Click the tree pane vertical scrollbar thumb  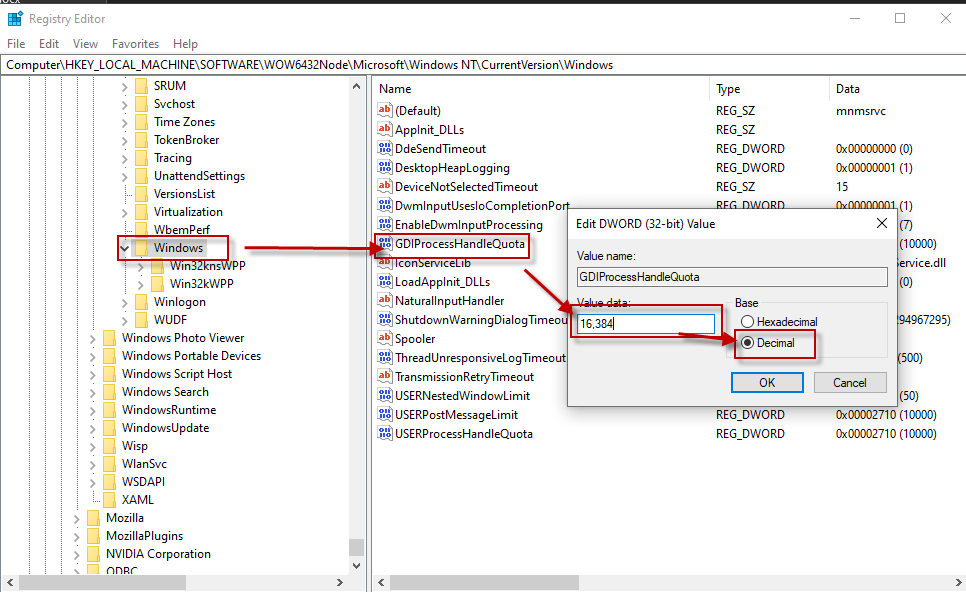(x=356, y=547)
